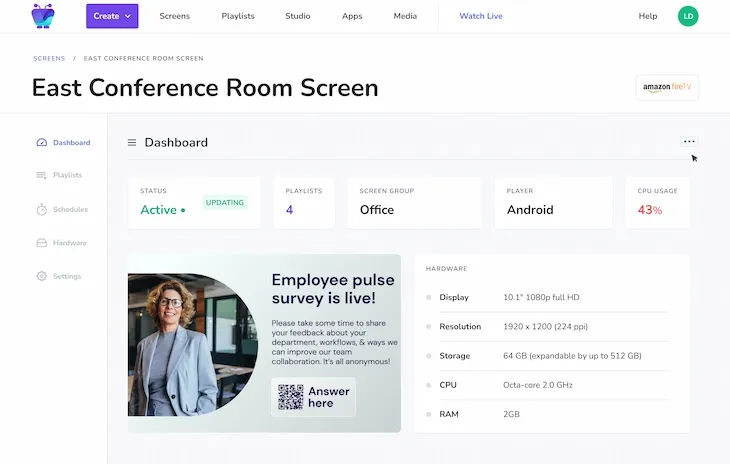
Task: Click the 43% CPU usage value
Action: [649, 210]
